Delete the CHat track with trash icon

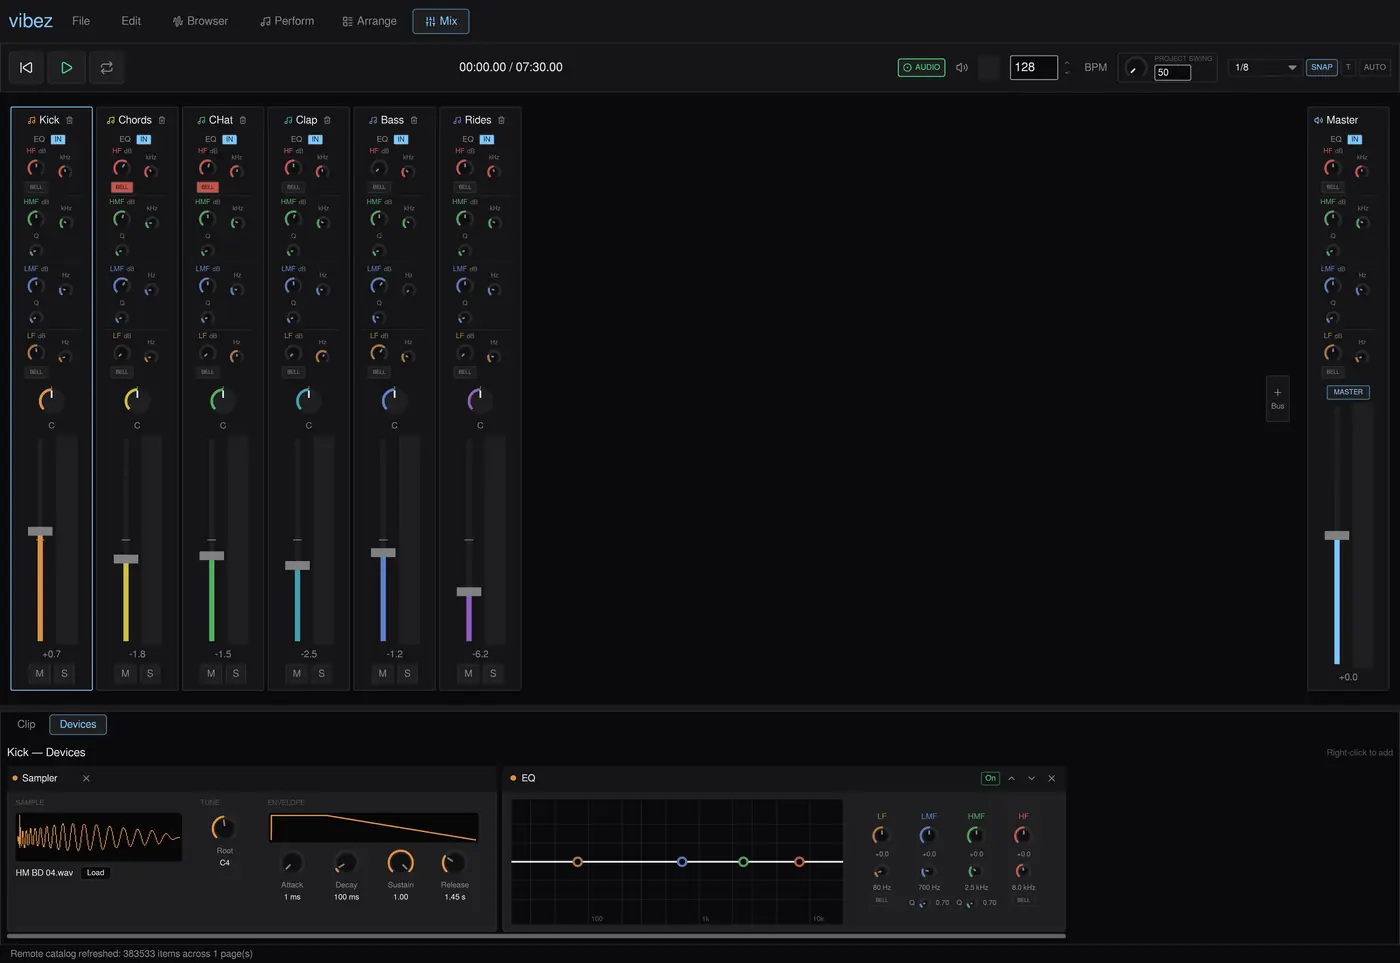click(243, 120)
